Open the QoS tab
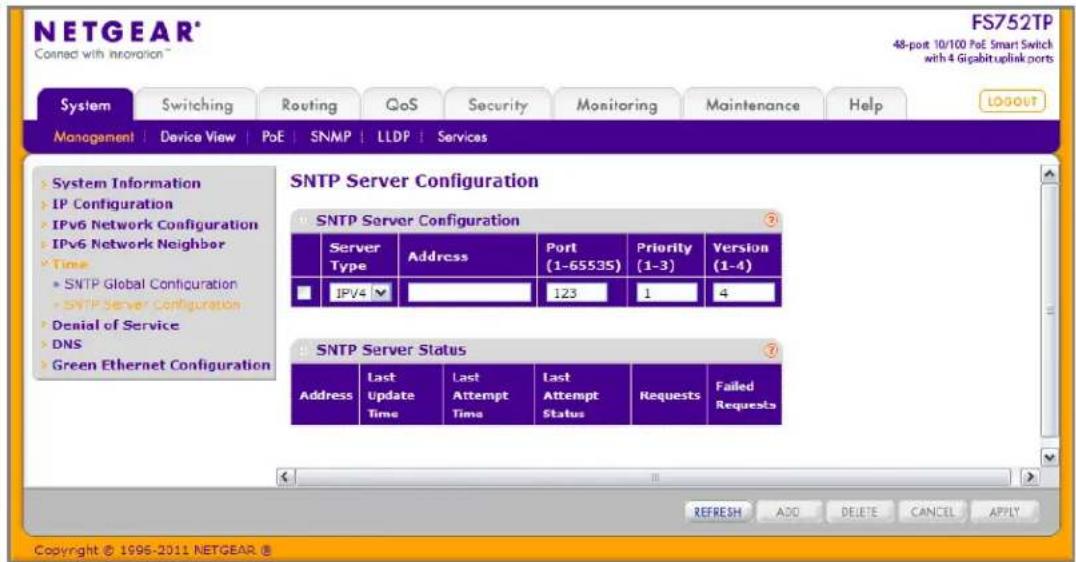The width and height of the screenshot is (1076, 562). click(401, 105)
